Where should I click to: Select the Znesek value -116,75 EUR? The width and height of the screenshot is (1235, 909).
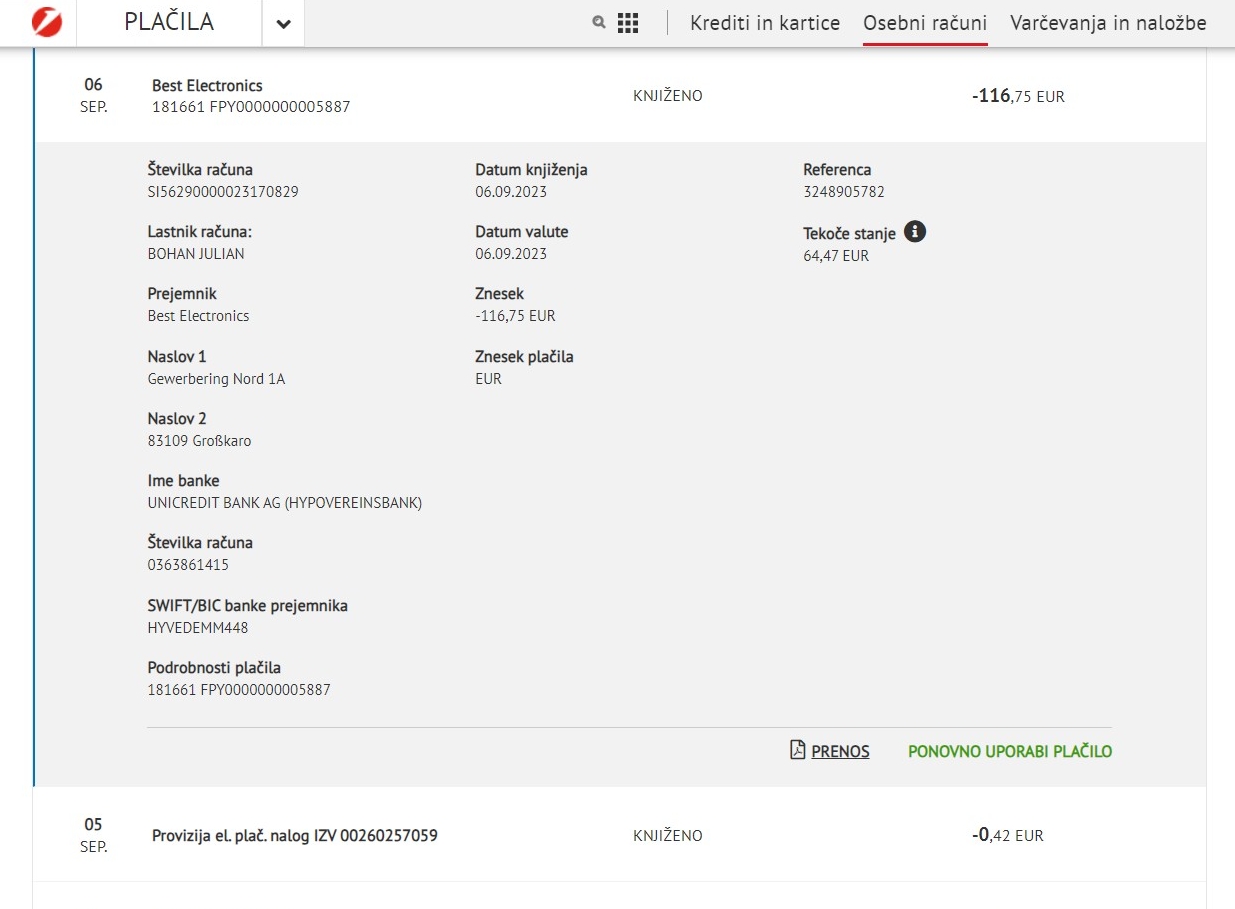tap(515, 316)
